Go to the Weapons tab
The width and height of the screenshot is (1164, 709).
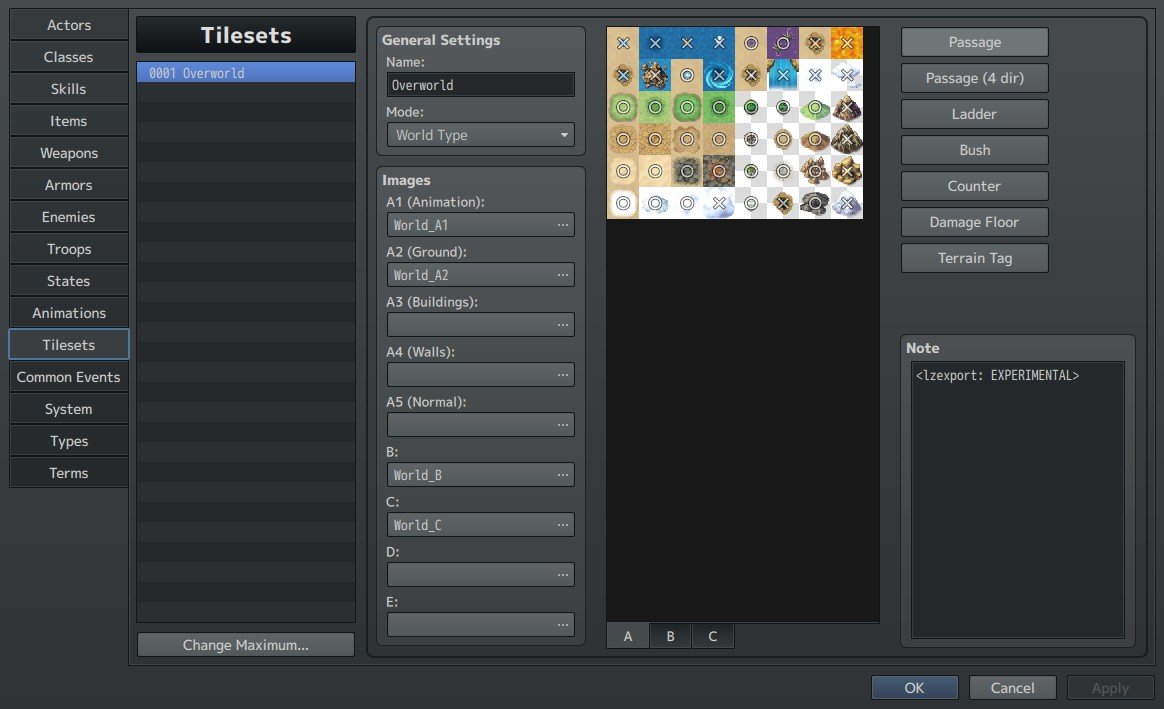click(x=68, y=153)
